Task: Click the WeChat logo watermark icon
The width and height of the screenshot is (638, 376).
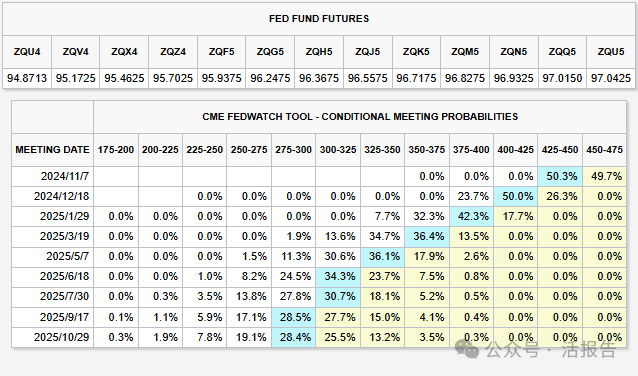Action: 467,349
